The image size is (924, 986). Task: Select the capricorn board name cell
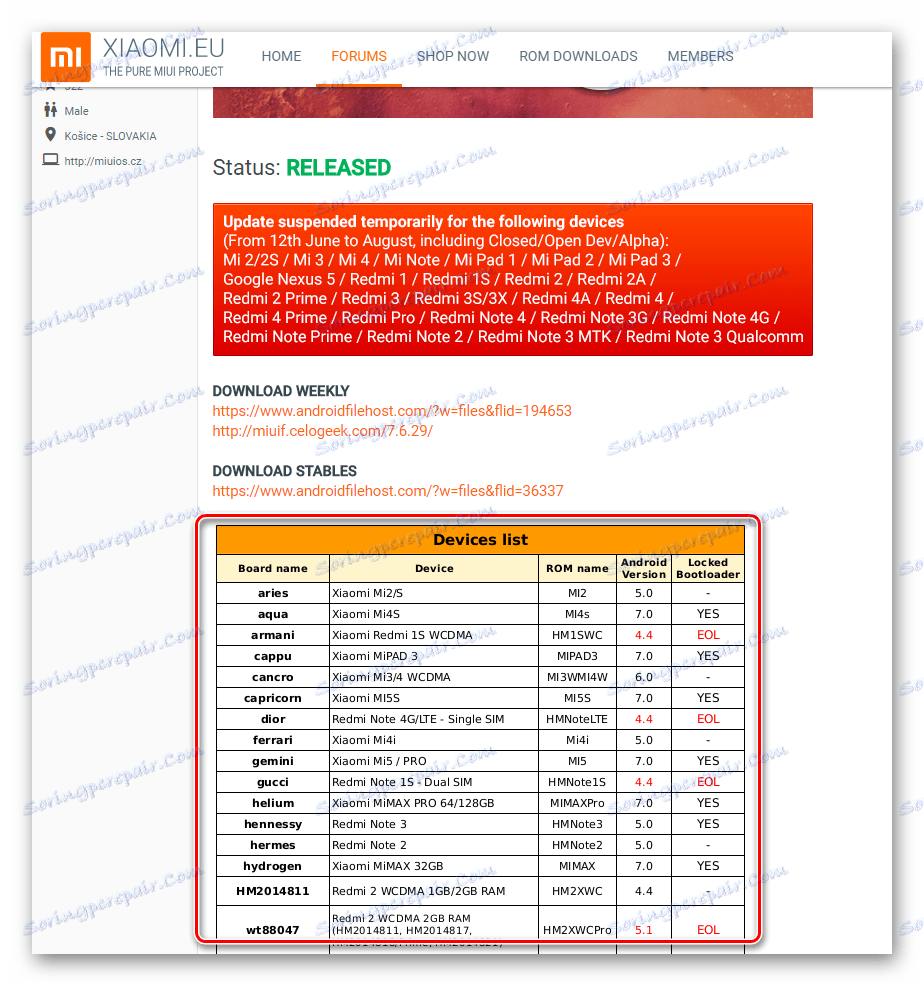[x=272, y=698]
